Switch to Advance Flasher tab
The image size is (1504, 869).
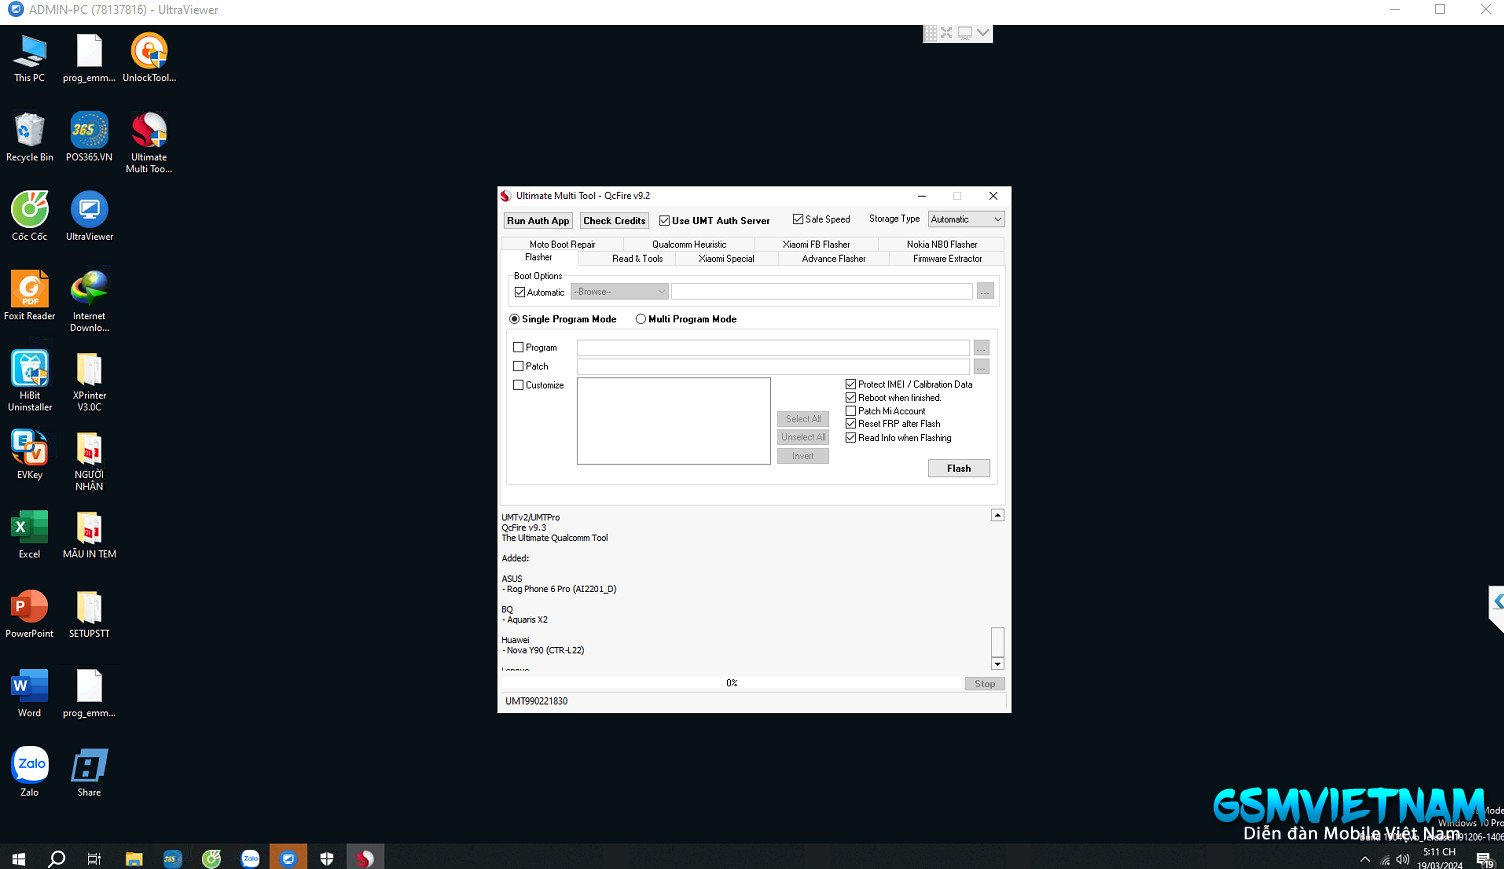[833, 258]
